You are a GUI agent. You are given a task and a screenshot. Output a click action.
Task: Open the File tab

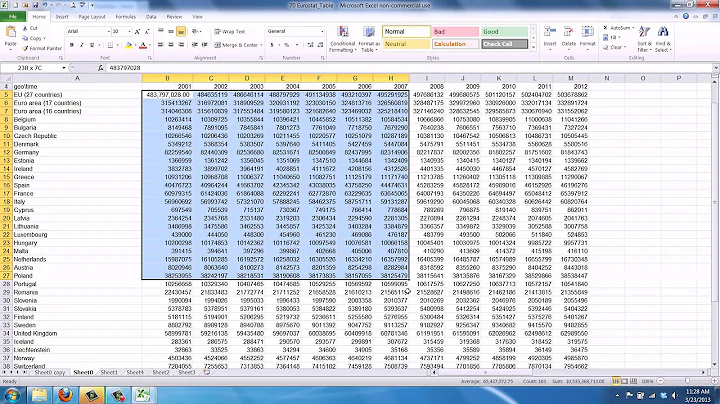pos(13,17)
